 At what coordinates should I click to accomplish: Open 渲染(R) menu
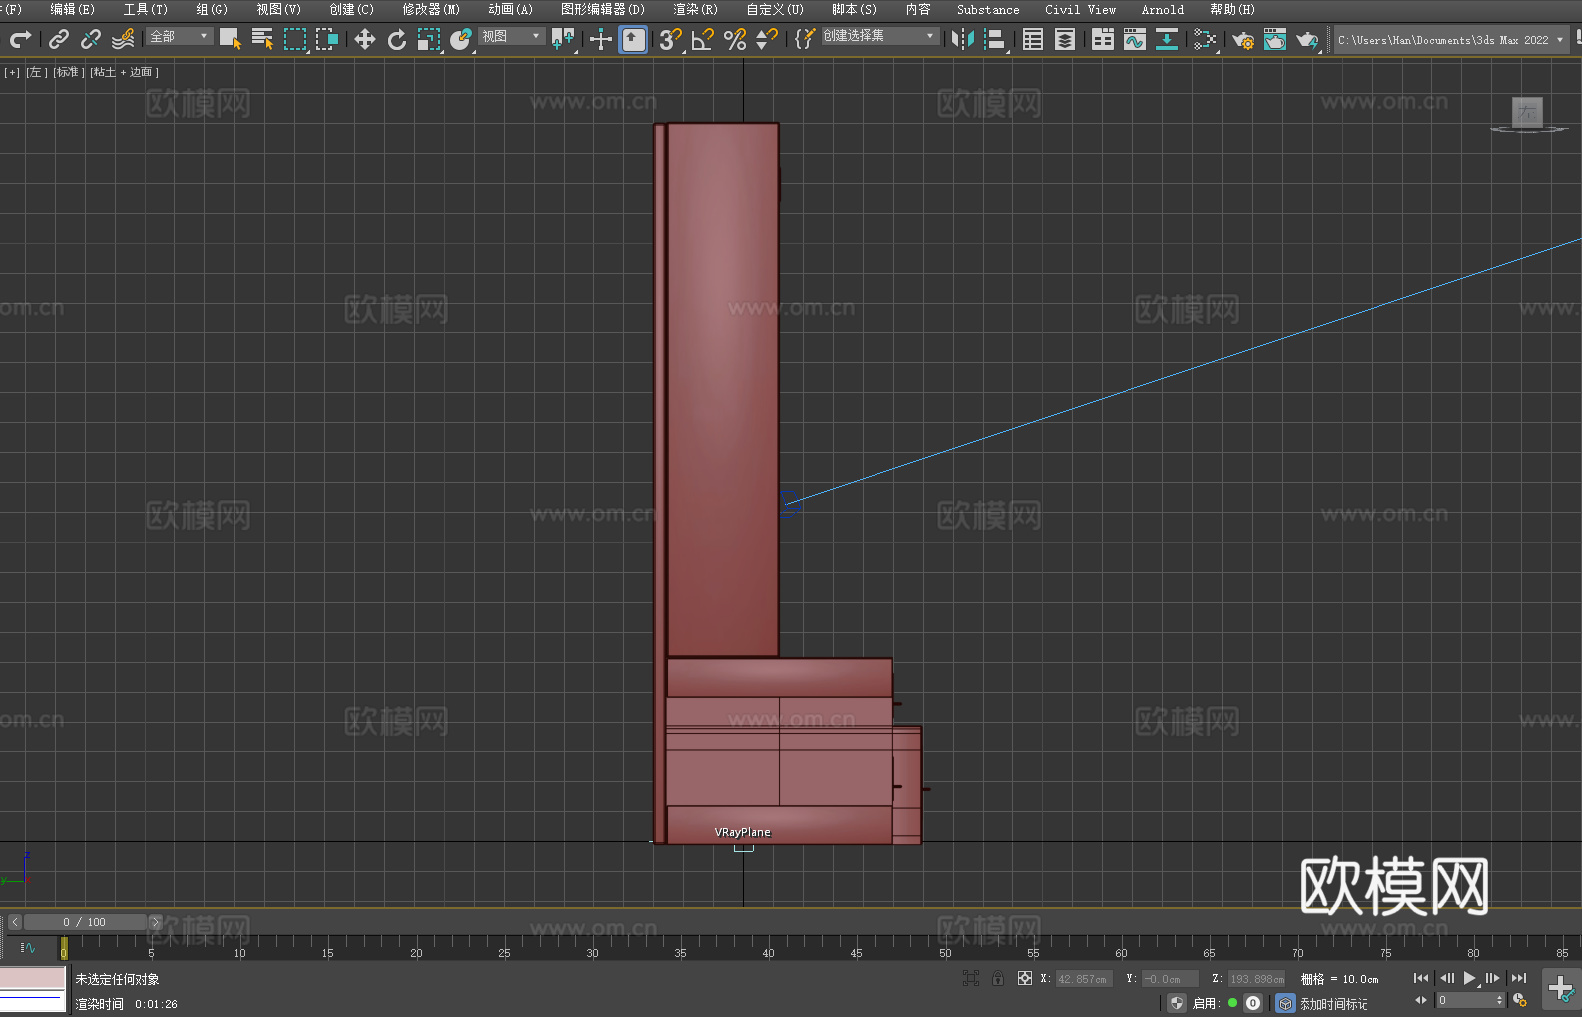coord(696,9)
